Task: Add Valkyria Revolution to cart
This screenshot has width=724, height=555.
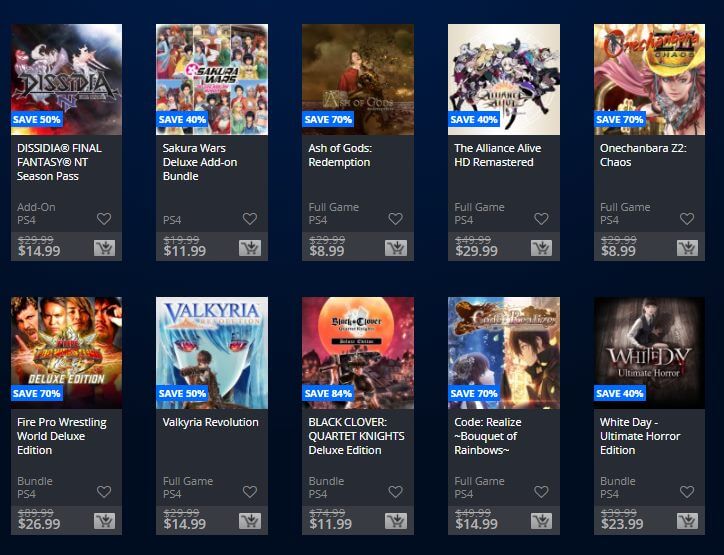Action: point(250,521)
